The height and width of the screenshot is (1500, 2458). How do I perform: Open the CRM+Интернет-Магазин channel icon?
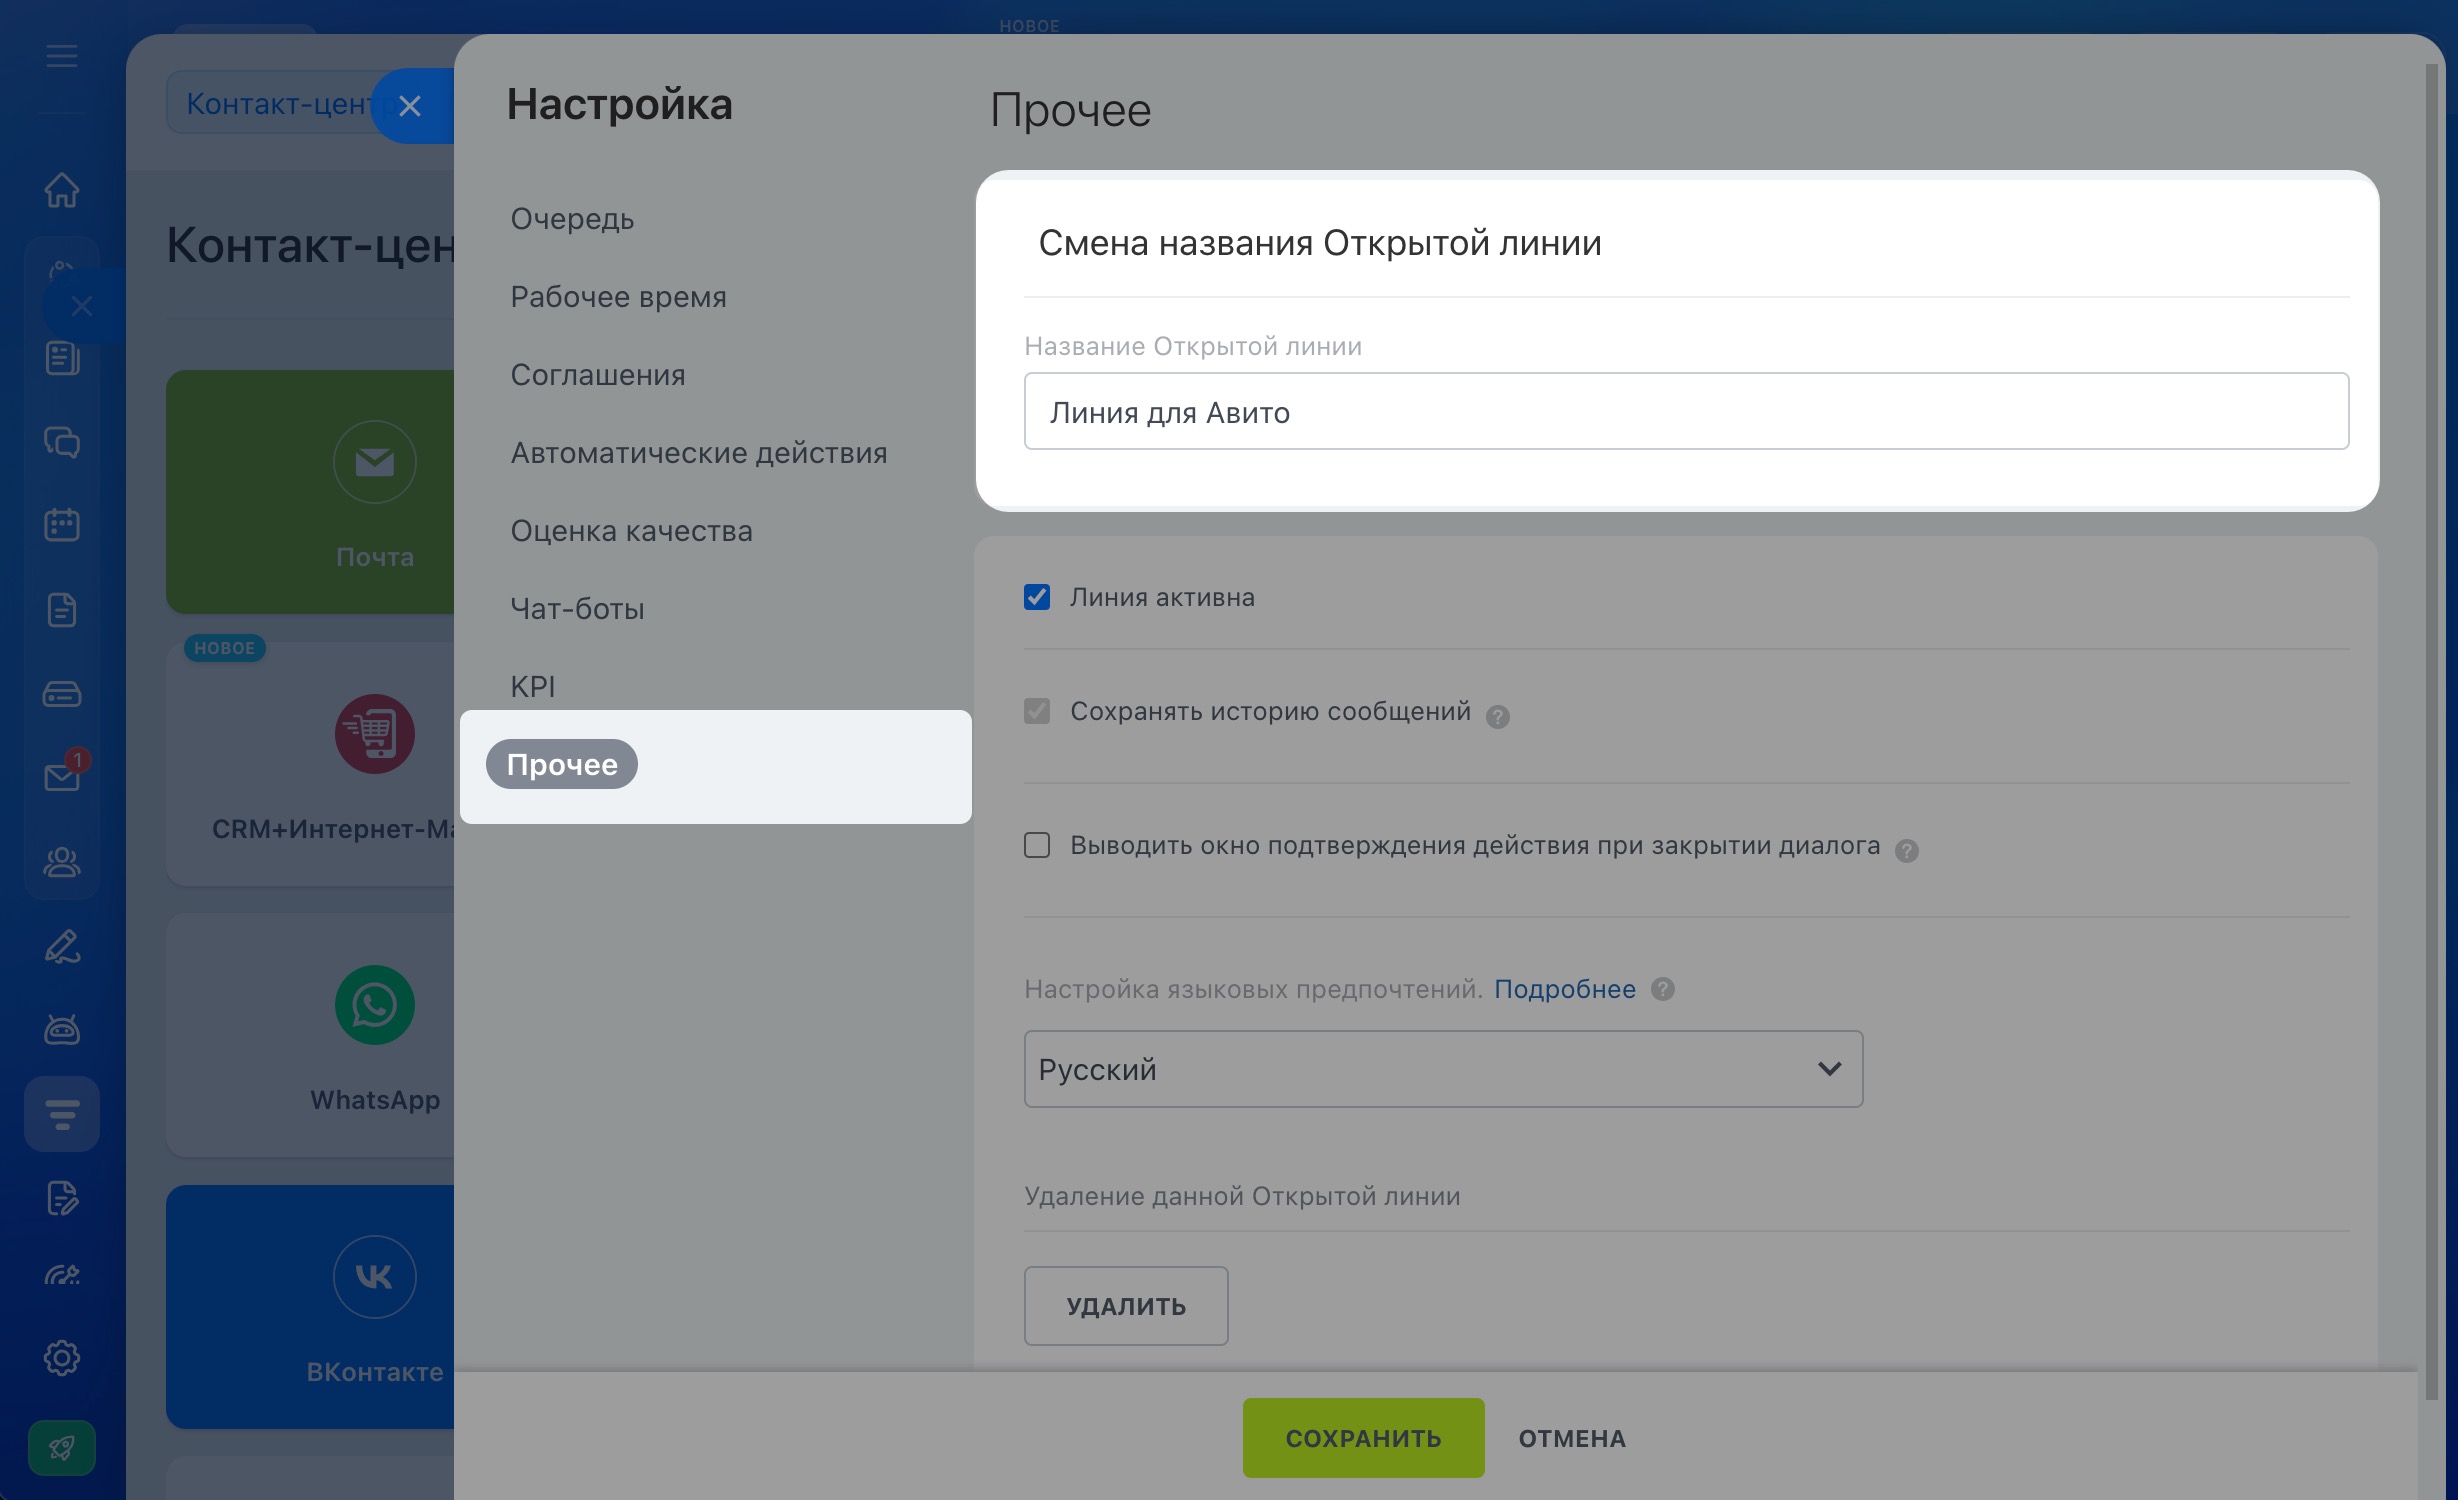375,734
